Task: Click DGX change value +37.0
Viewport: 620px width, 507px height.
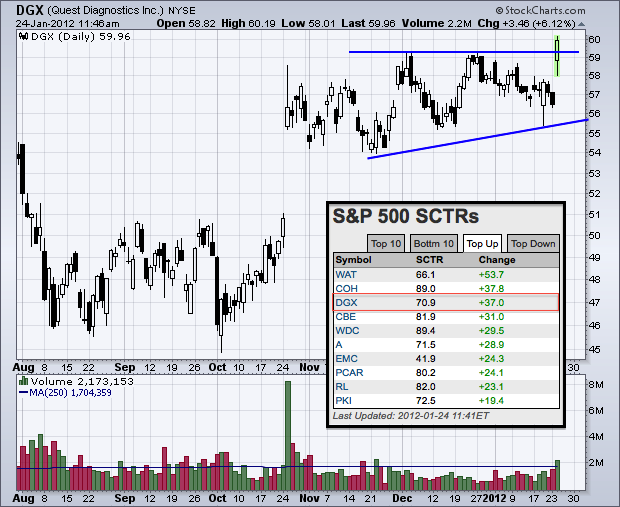Action: pyautogui.click(x=491, y=303)
